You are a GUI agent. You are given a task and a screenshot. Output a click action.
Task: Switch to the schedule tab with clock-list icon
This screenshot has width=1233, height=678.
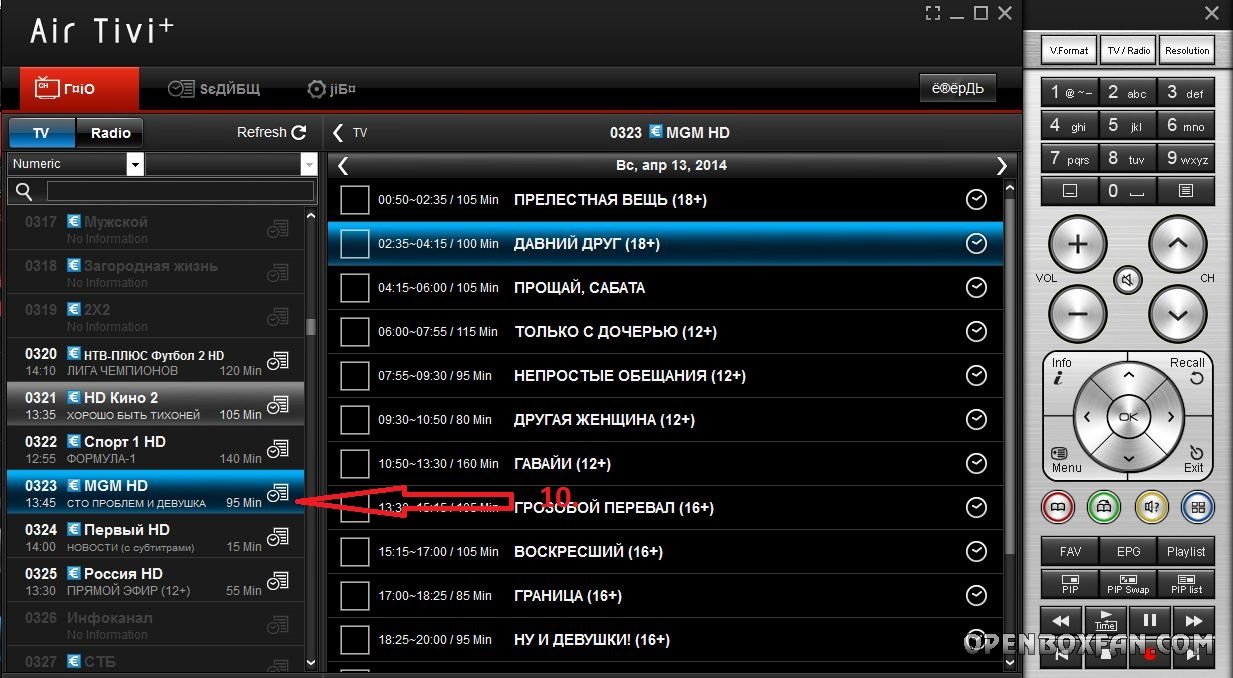tap(214, 89)
